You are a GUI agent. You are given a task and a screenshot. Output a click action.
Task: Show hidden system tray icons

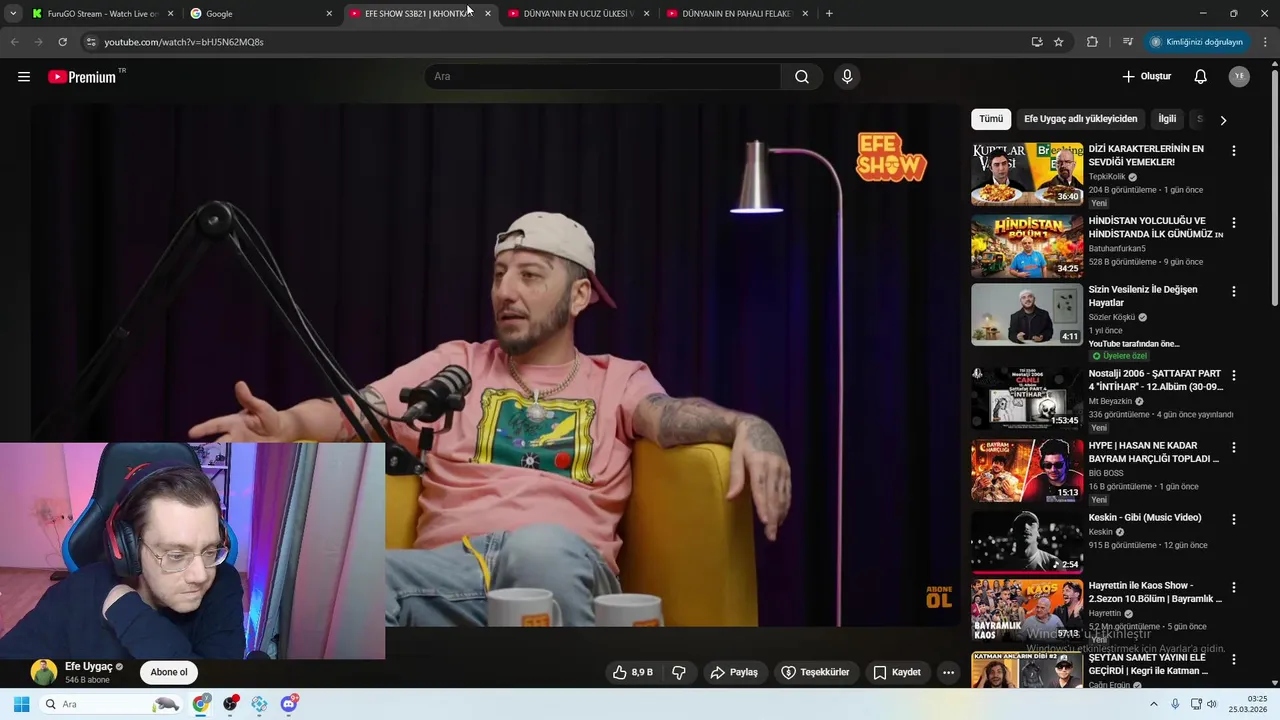pos(1153,704)
